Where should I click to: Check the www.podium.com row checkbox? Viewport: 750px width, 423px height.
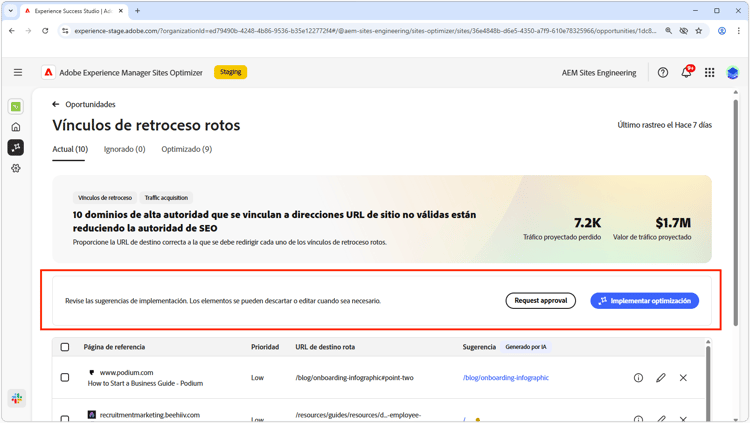[x=65, y=378]
